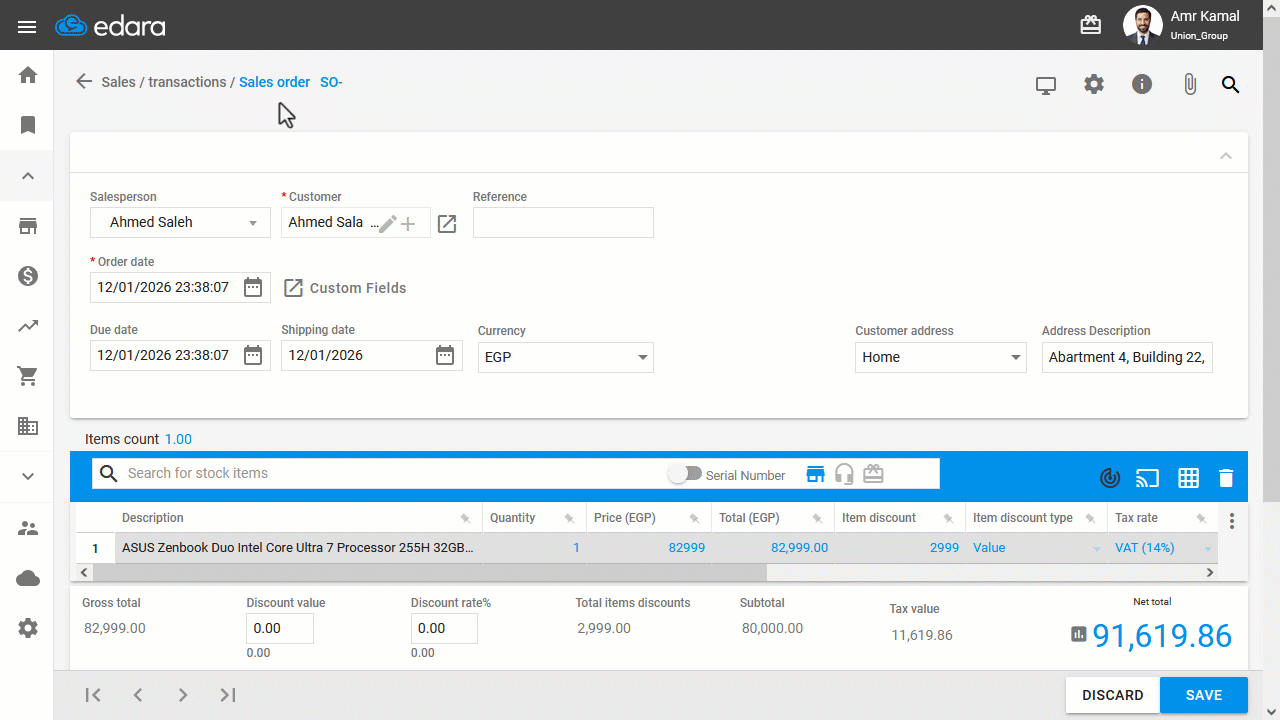Open the building sidebar icon
The image size is (1280, 720).
tap(28, 426)
